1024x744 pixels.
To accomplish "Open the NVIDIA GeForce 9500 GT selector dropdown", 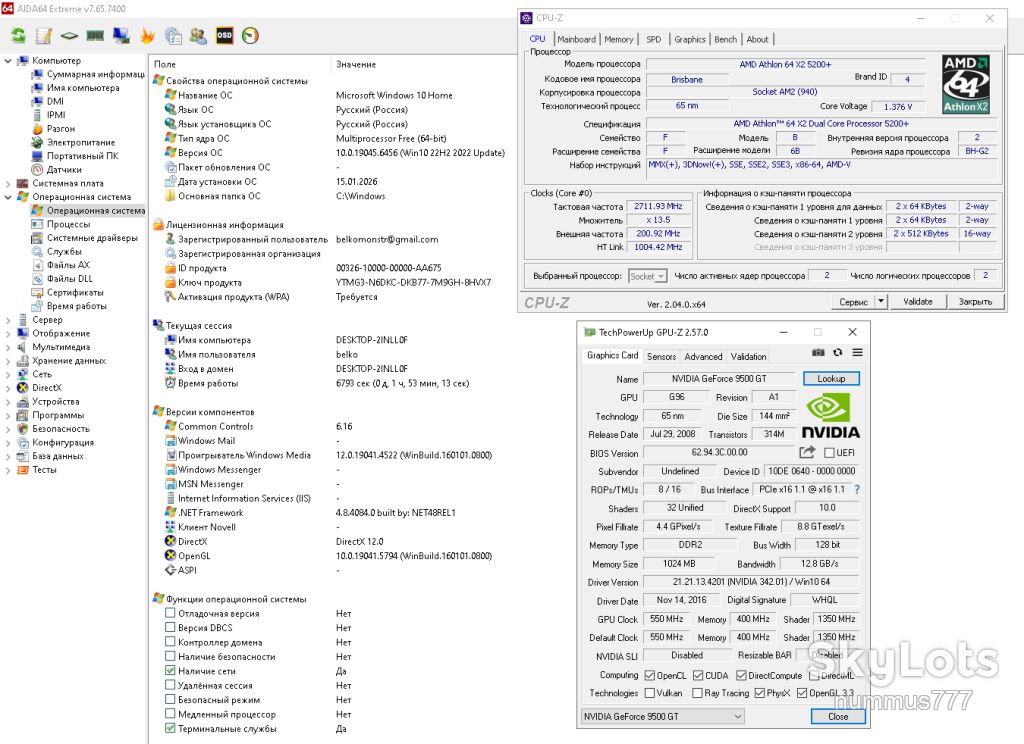I will click(x=662, y=717).
